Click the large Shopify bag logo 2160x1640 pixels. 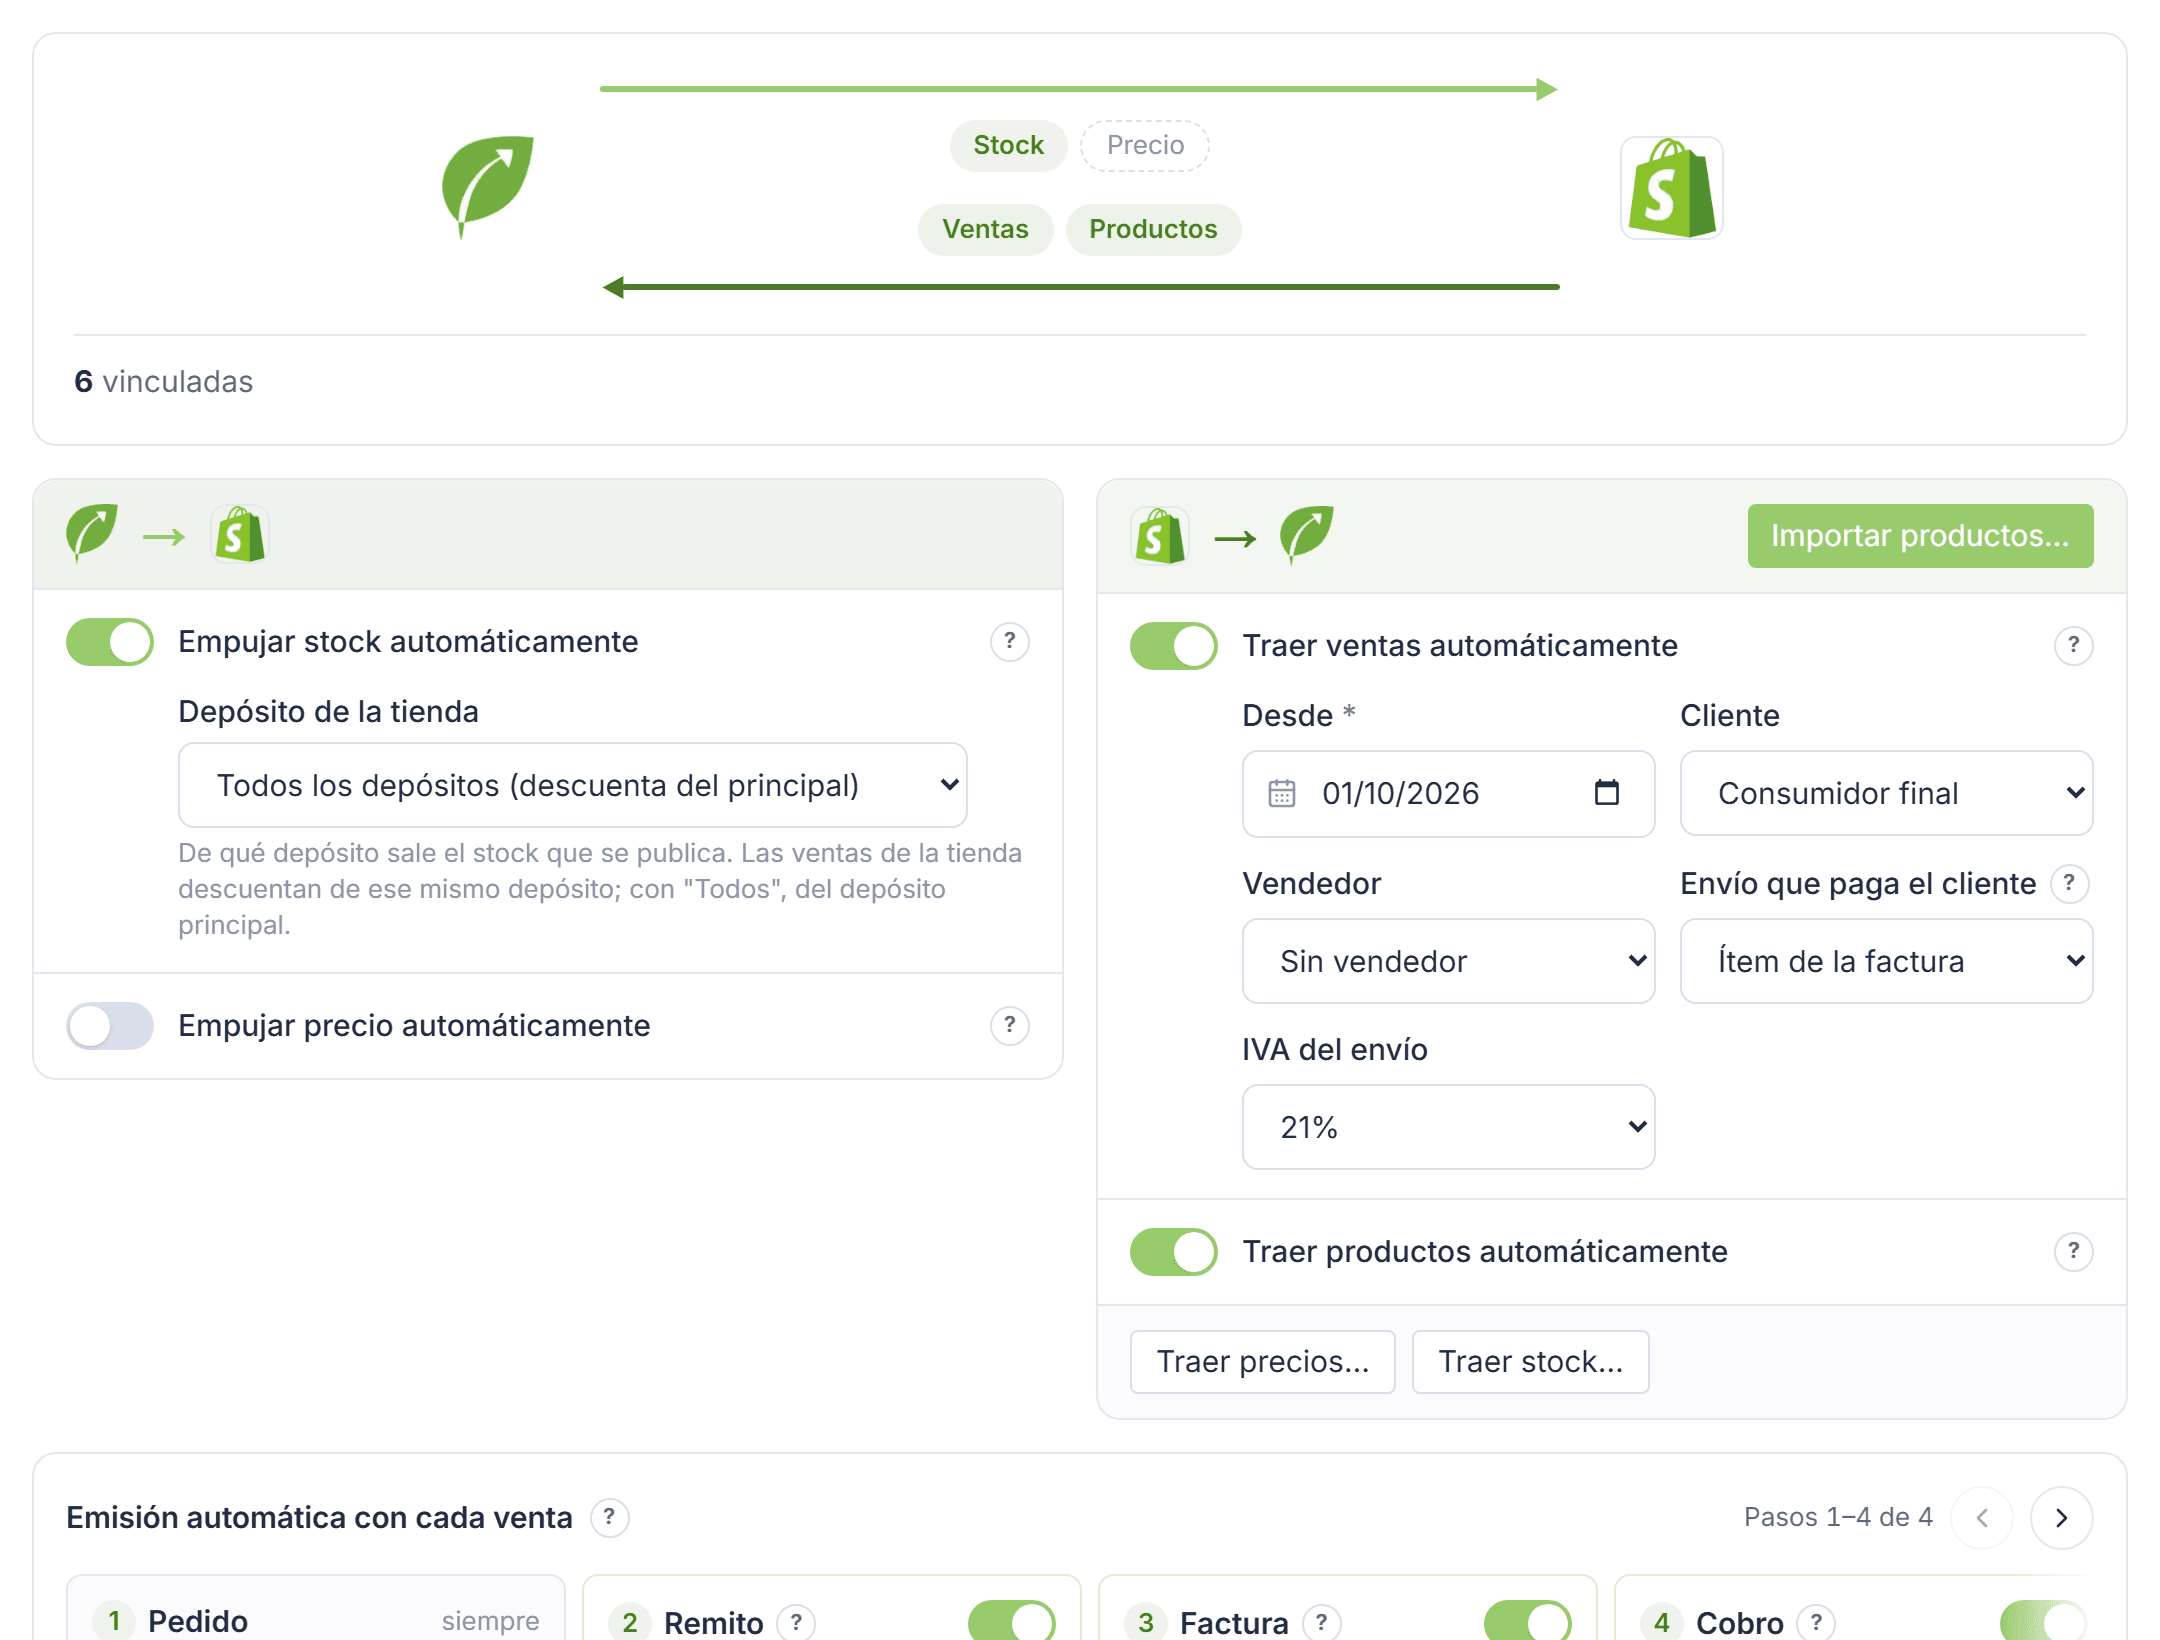coord(1671,188)
